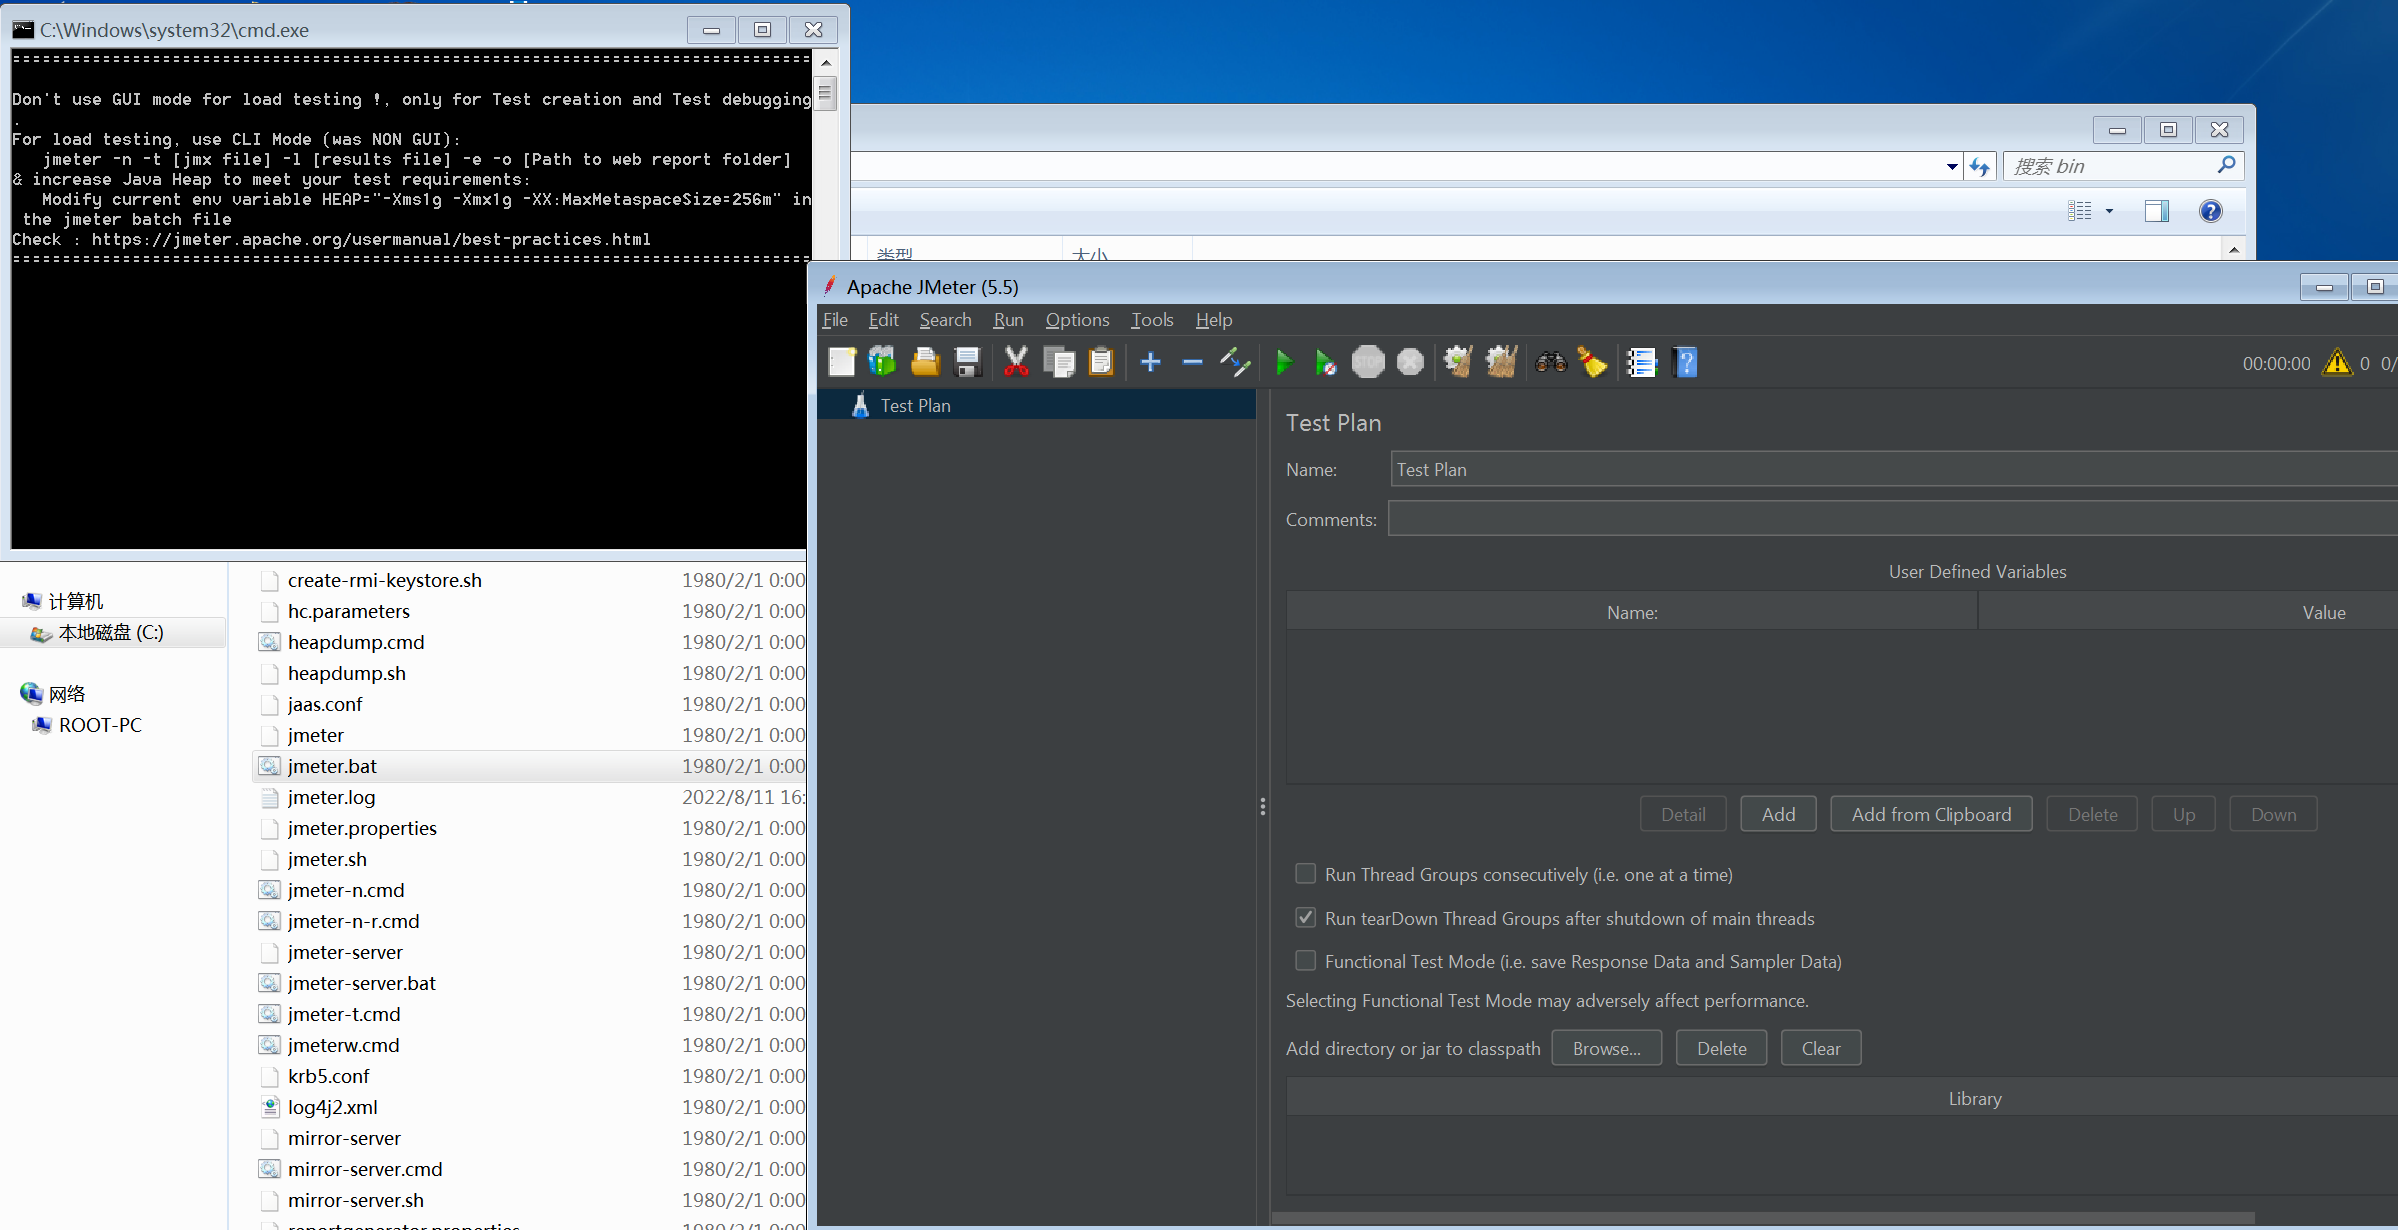Click the Browse... classpath button
The image size is (2398, 1230).
coord(1606,1048)
